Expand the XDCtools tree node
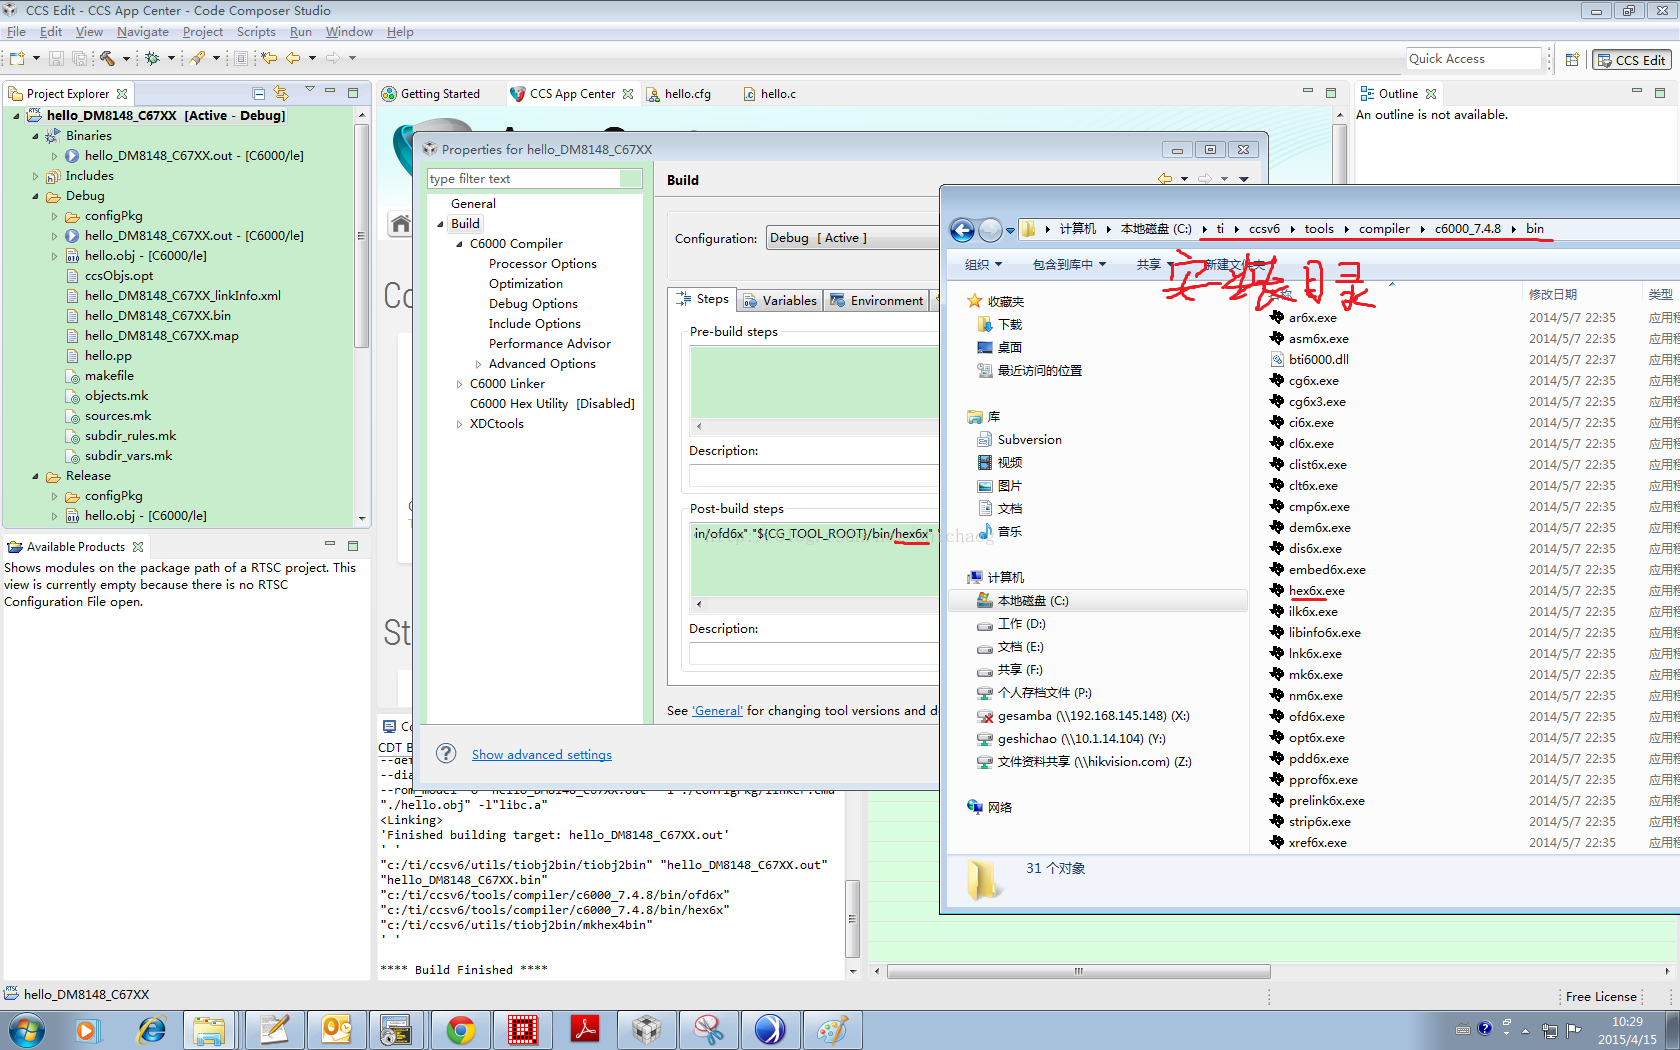Screen dimensions: 1680x1050 pyautogui.click(x=459, y=424)
